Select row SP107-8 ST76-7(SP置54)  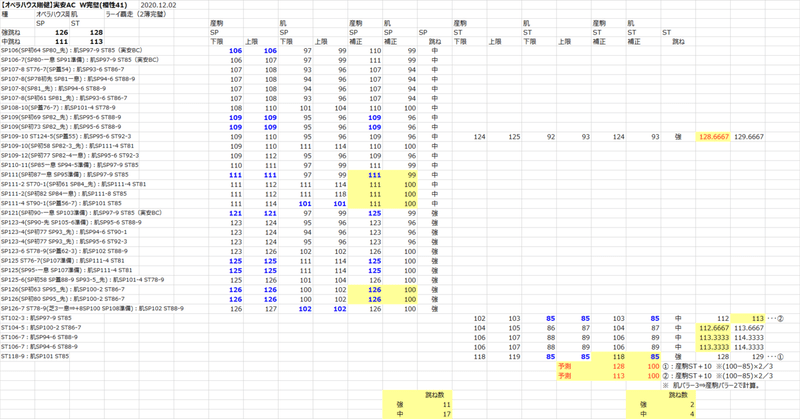pos(62,69)
